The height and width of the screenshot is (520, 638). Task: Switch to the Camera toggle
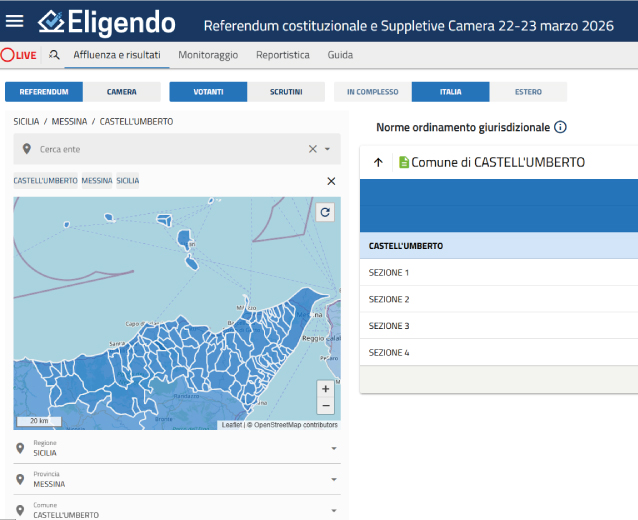122,92
